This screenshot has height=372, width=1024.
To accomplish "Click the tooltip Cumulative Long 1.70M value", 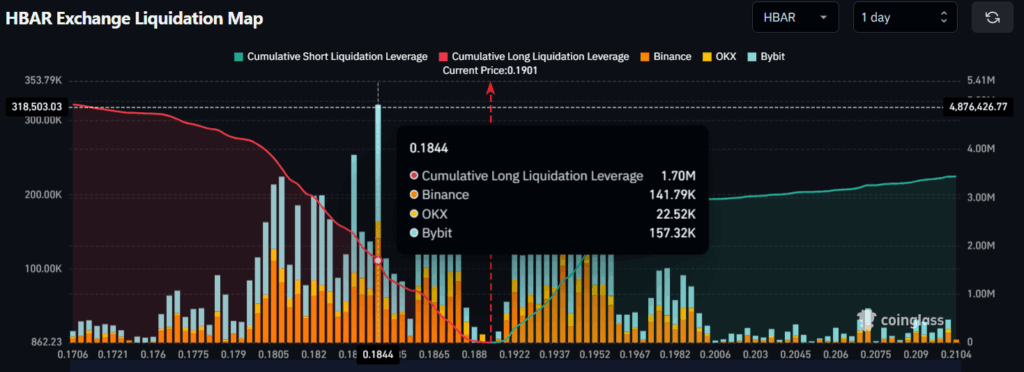I will click(679, 176).
